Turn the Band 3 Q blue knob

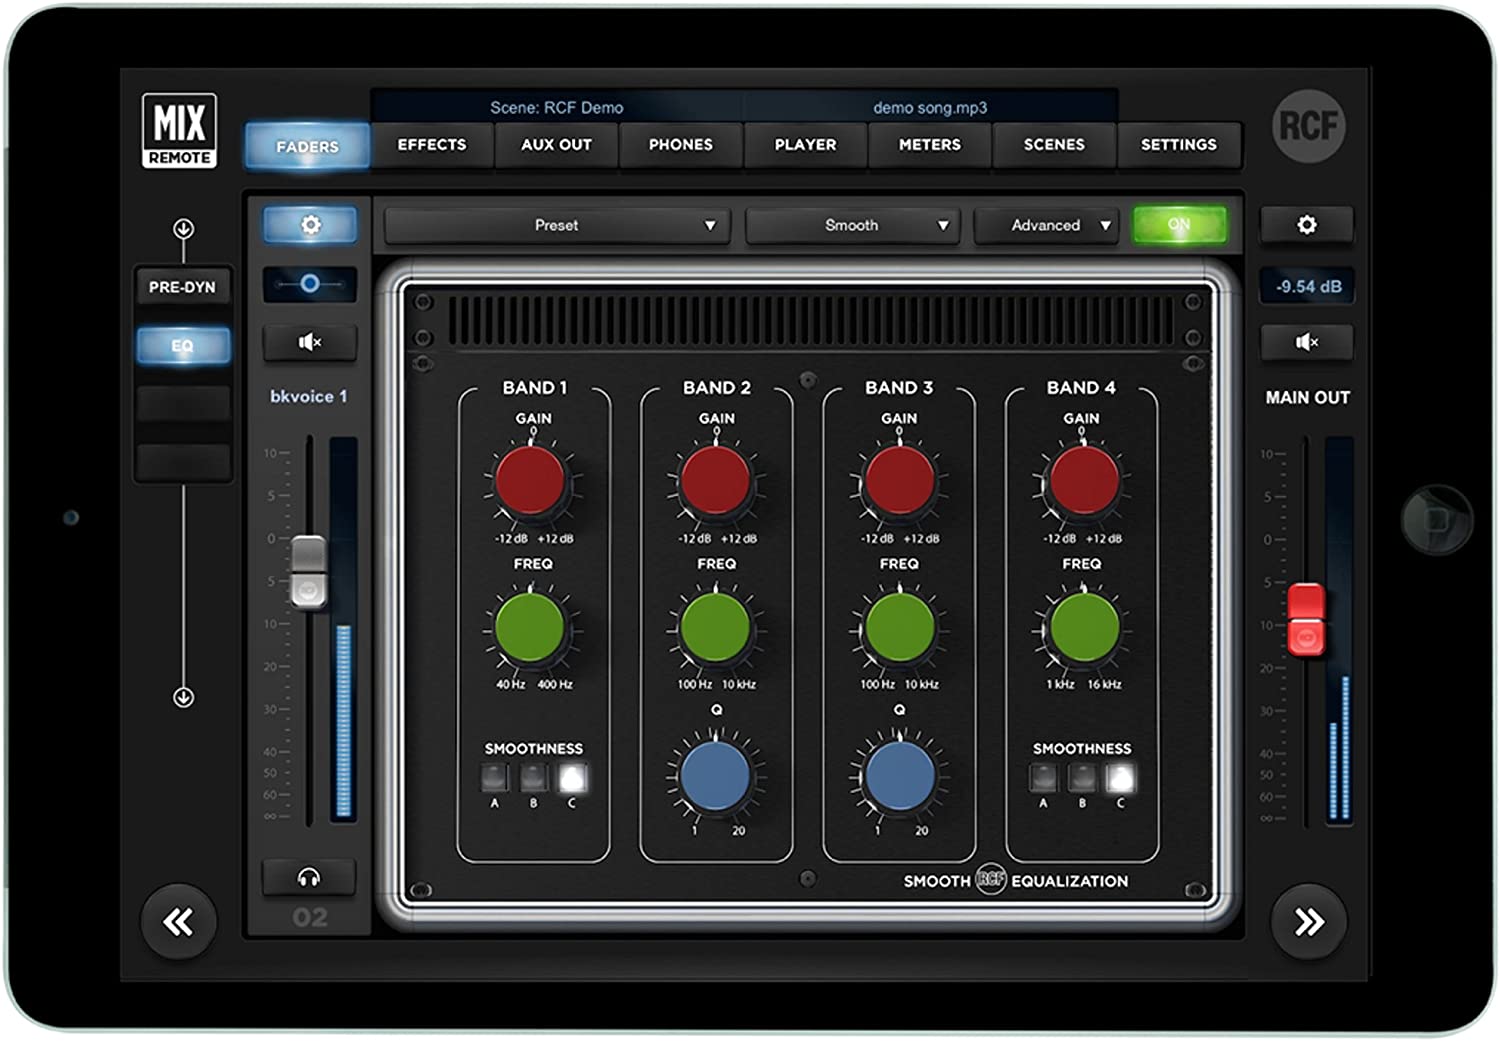(x=899, y=775)
